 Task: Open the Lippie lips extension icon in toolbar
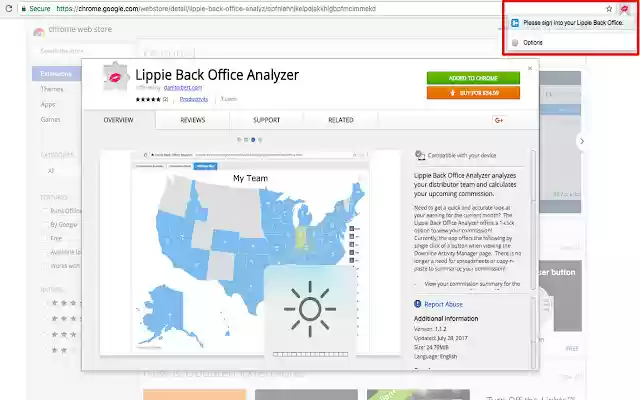click(624, 9)
